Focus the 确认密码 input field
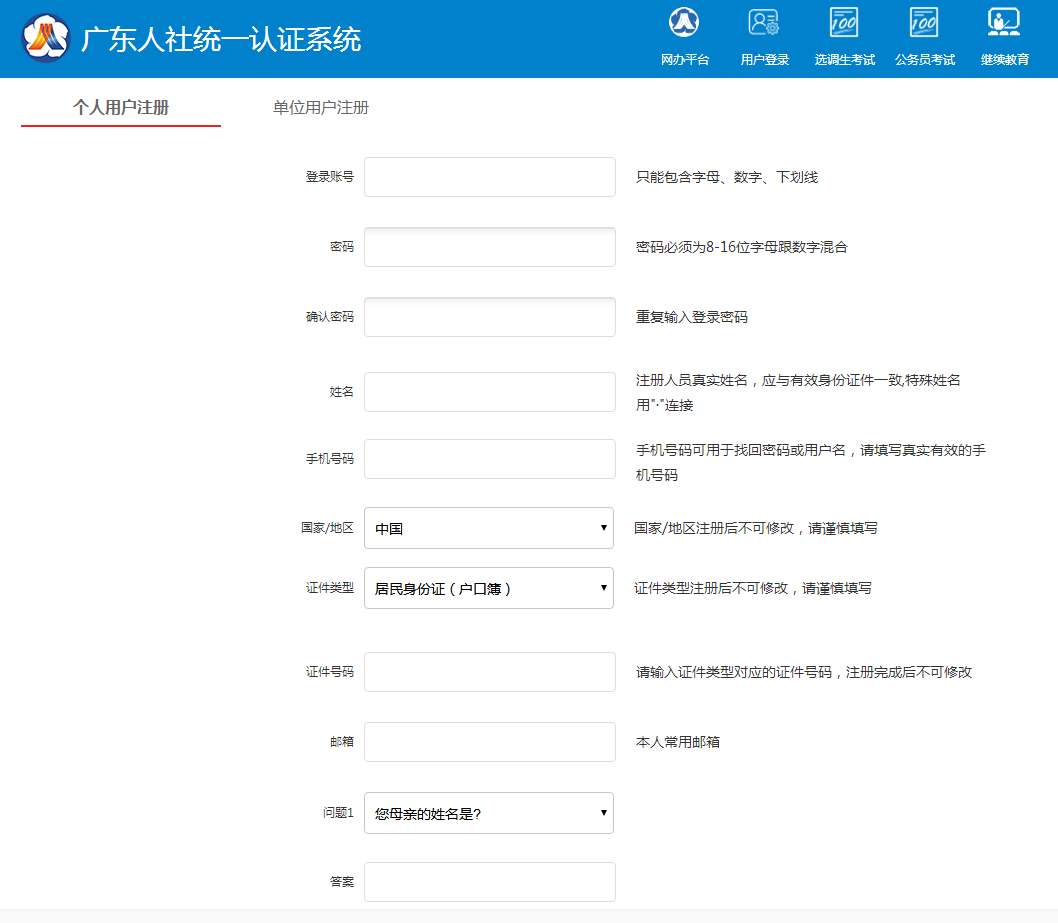This screenshot has height=923, width=1058. 490,317
